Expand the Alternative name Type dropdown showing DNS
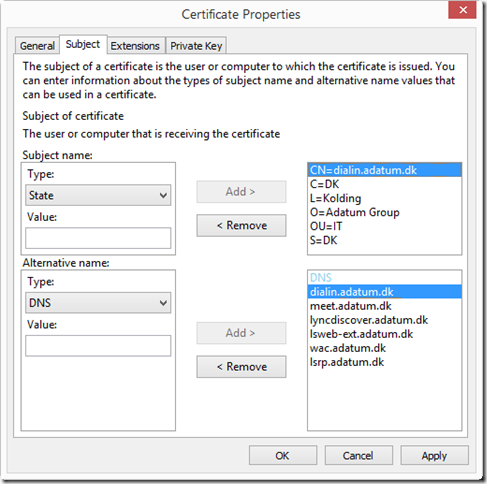 (x=98, y=303)
